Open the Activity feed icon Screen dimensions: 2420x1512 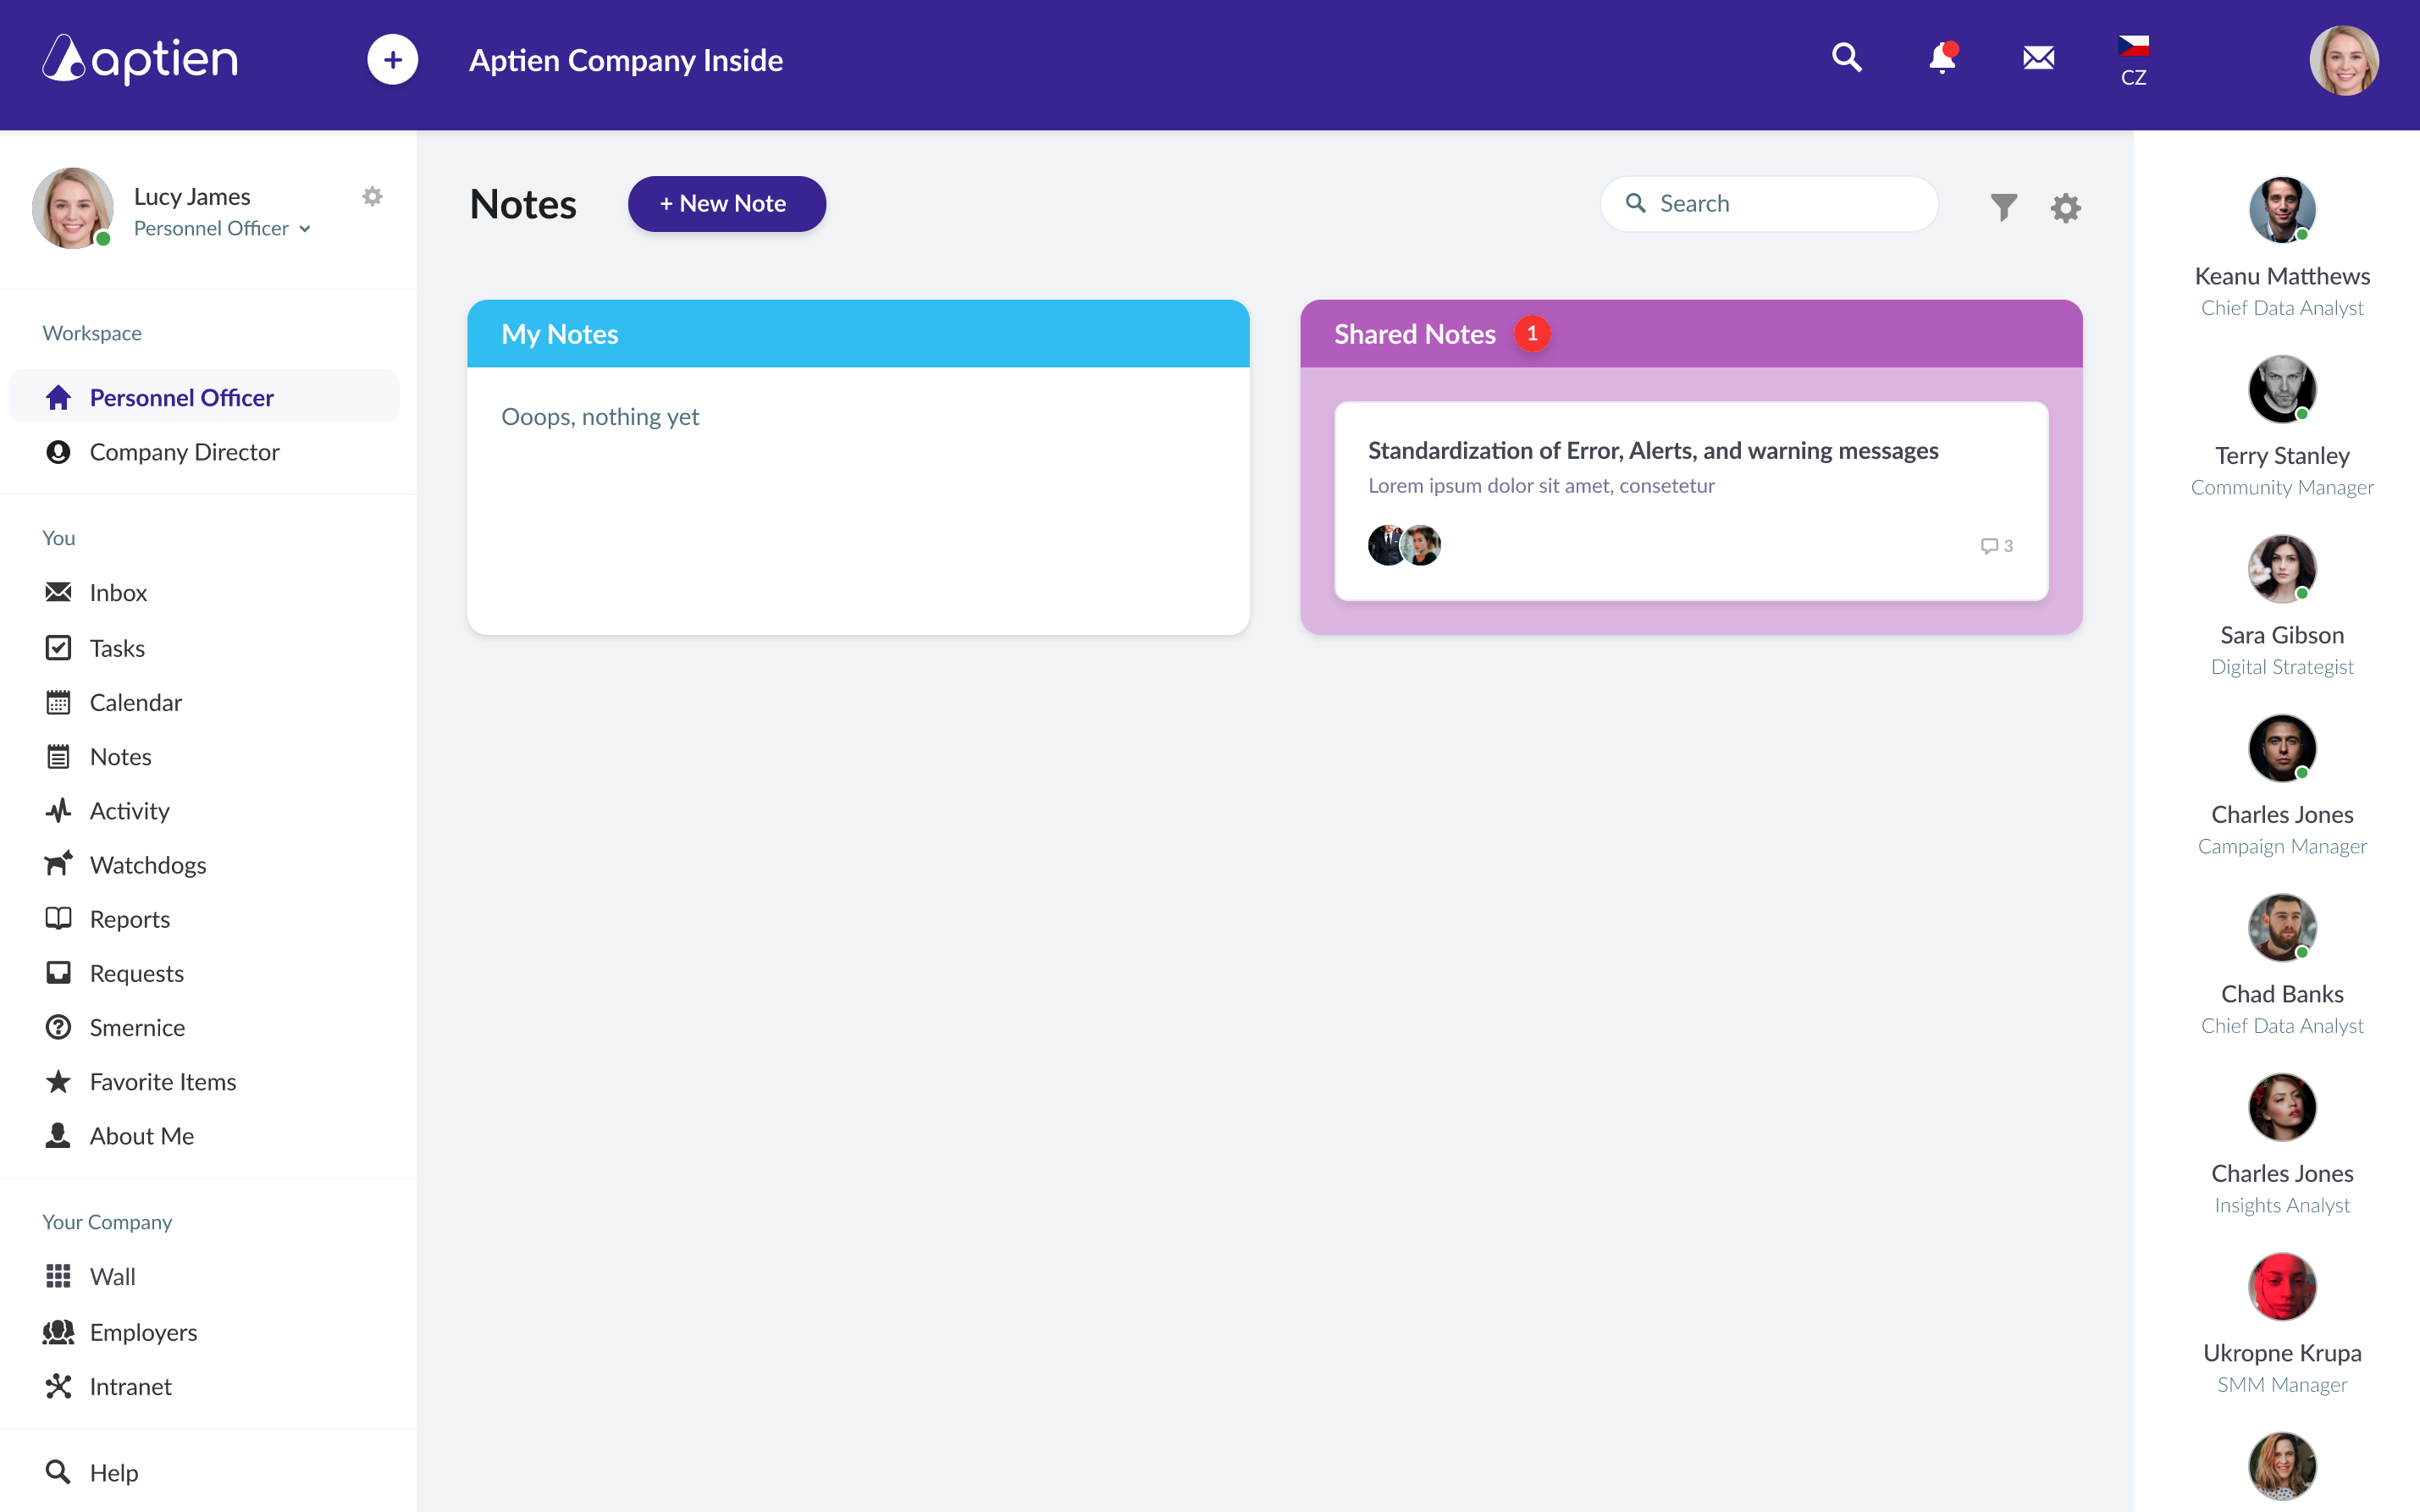coord(58,810)
